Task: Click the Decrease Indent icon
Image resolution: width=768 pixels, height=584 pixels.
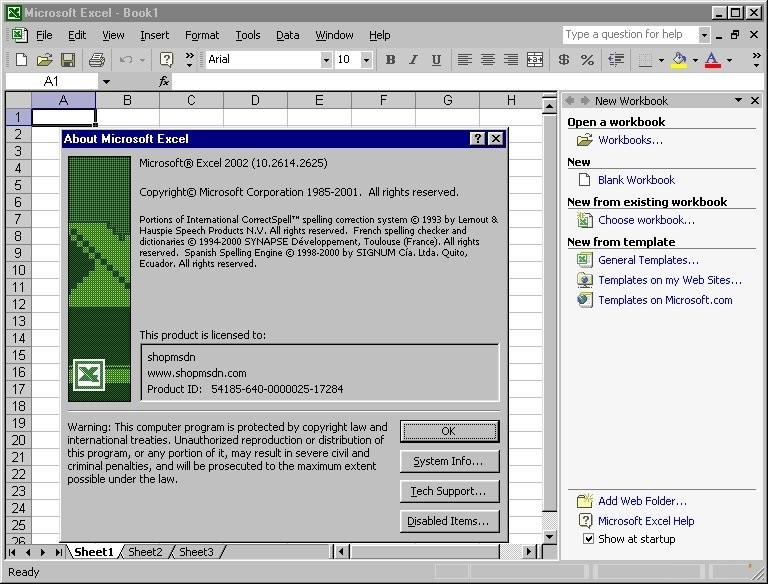Action: (x=616, y=60)
